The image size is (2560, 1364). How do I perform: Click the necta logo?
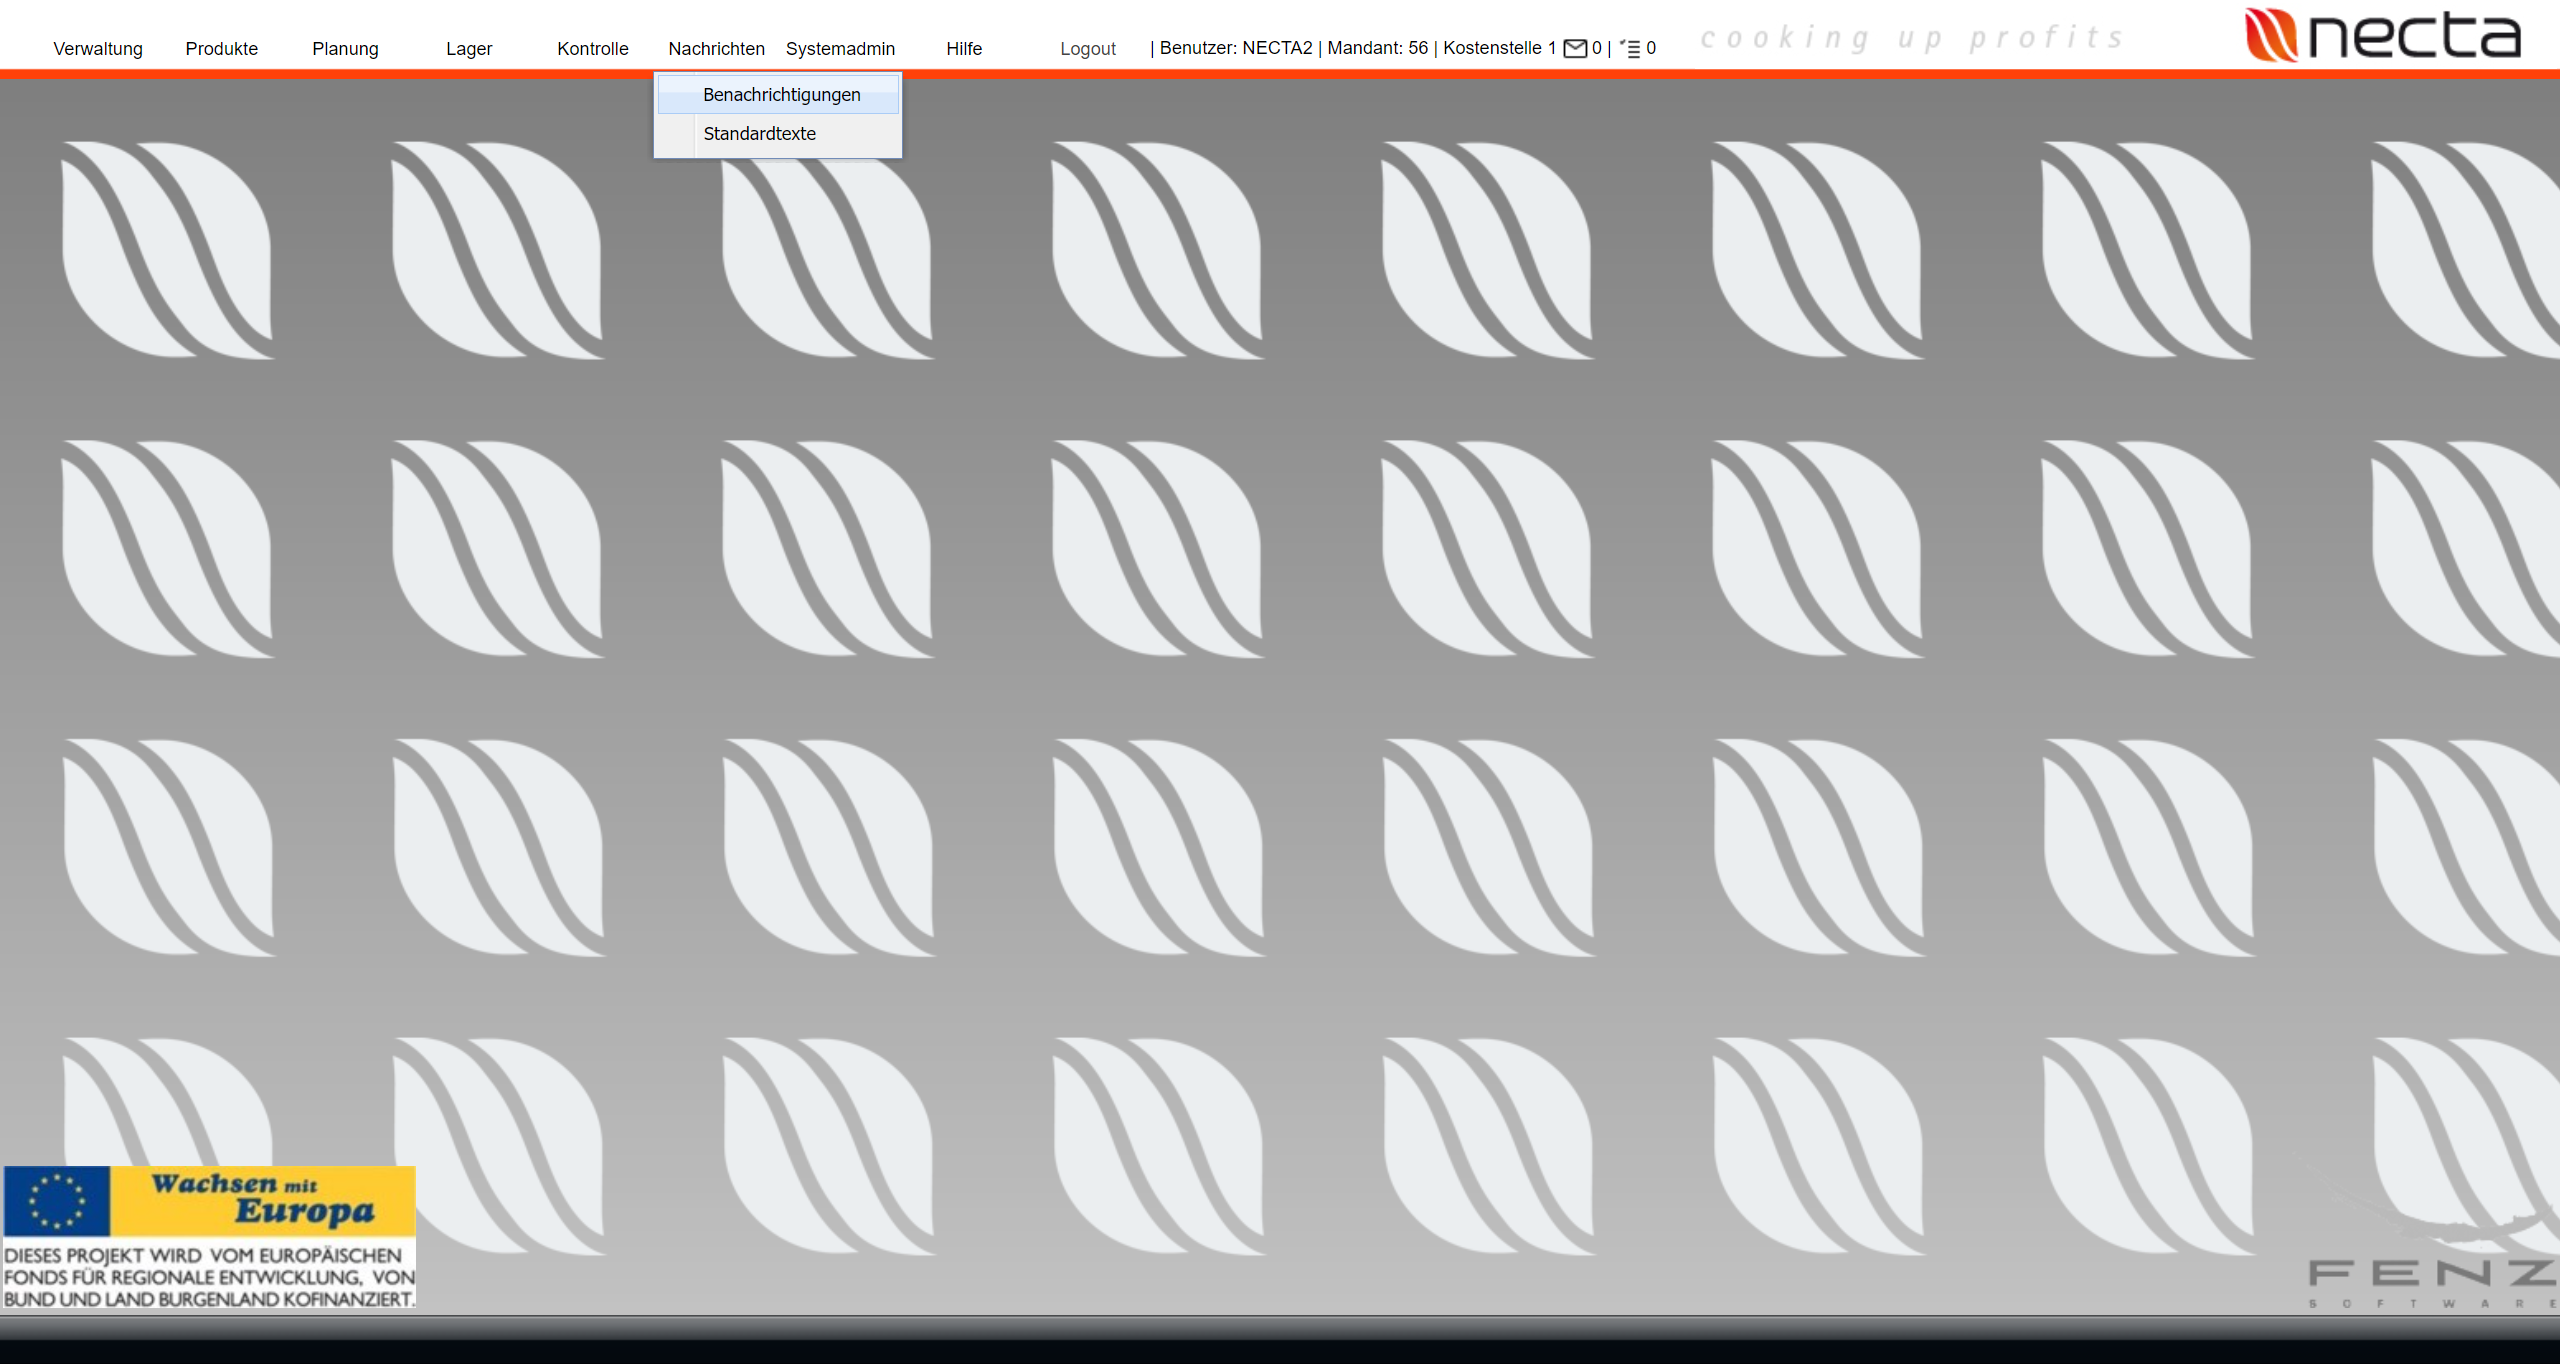coord(2382,36)
